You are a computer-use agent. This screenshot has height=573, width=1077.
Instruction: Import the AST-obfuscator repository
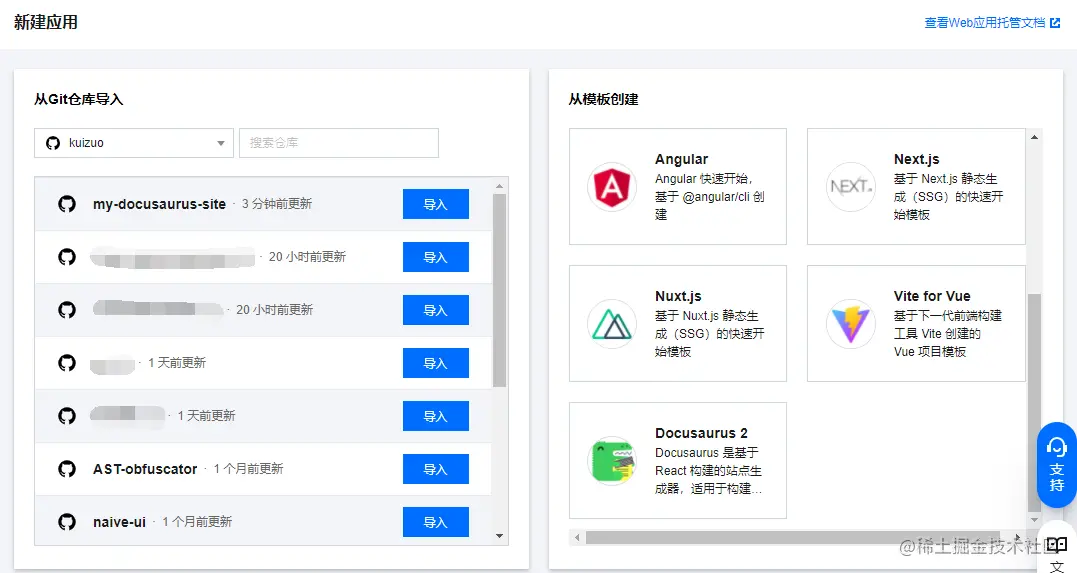point(435,469)
